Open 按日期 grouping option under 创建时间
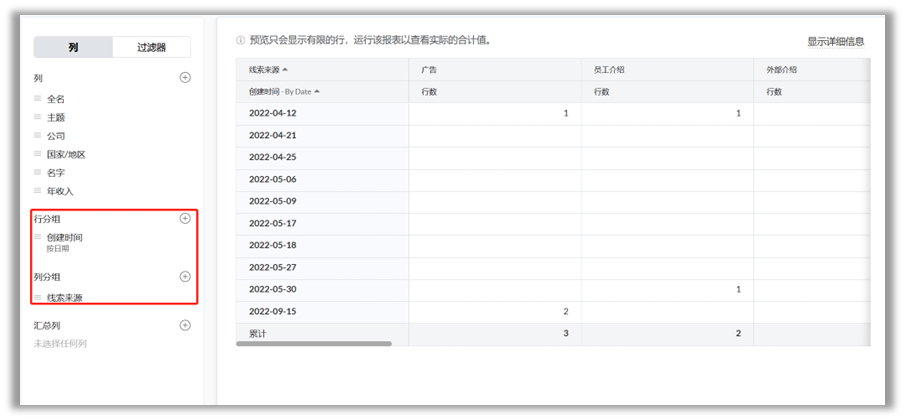This screenshot has height=420, width=905. point(60,248)
